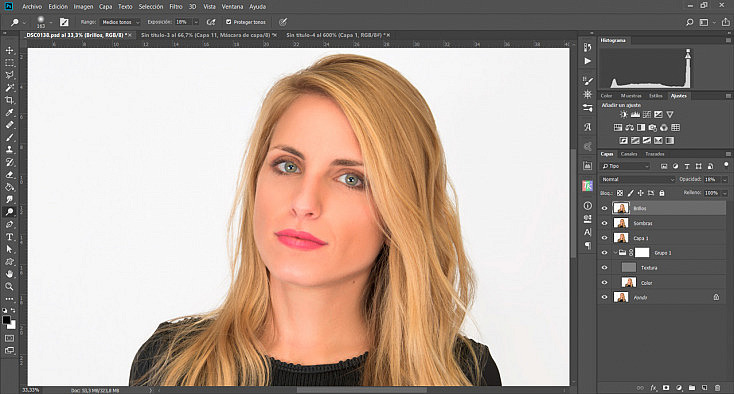Select the Rectangular Marquee tool
The image size is (734, 394).
tap(9, 63)
